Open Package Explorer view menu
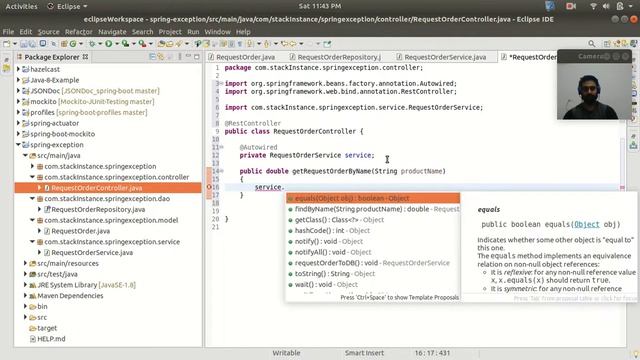Viewport: 640px width, 360px height. click(180, 57)
